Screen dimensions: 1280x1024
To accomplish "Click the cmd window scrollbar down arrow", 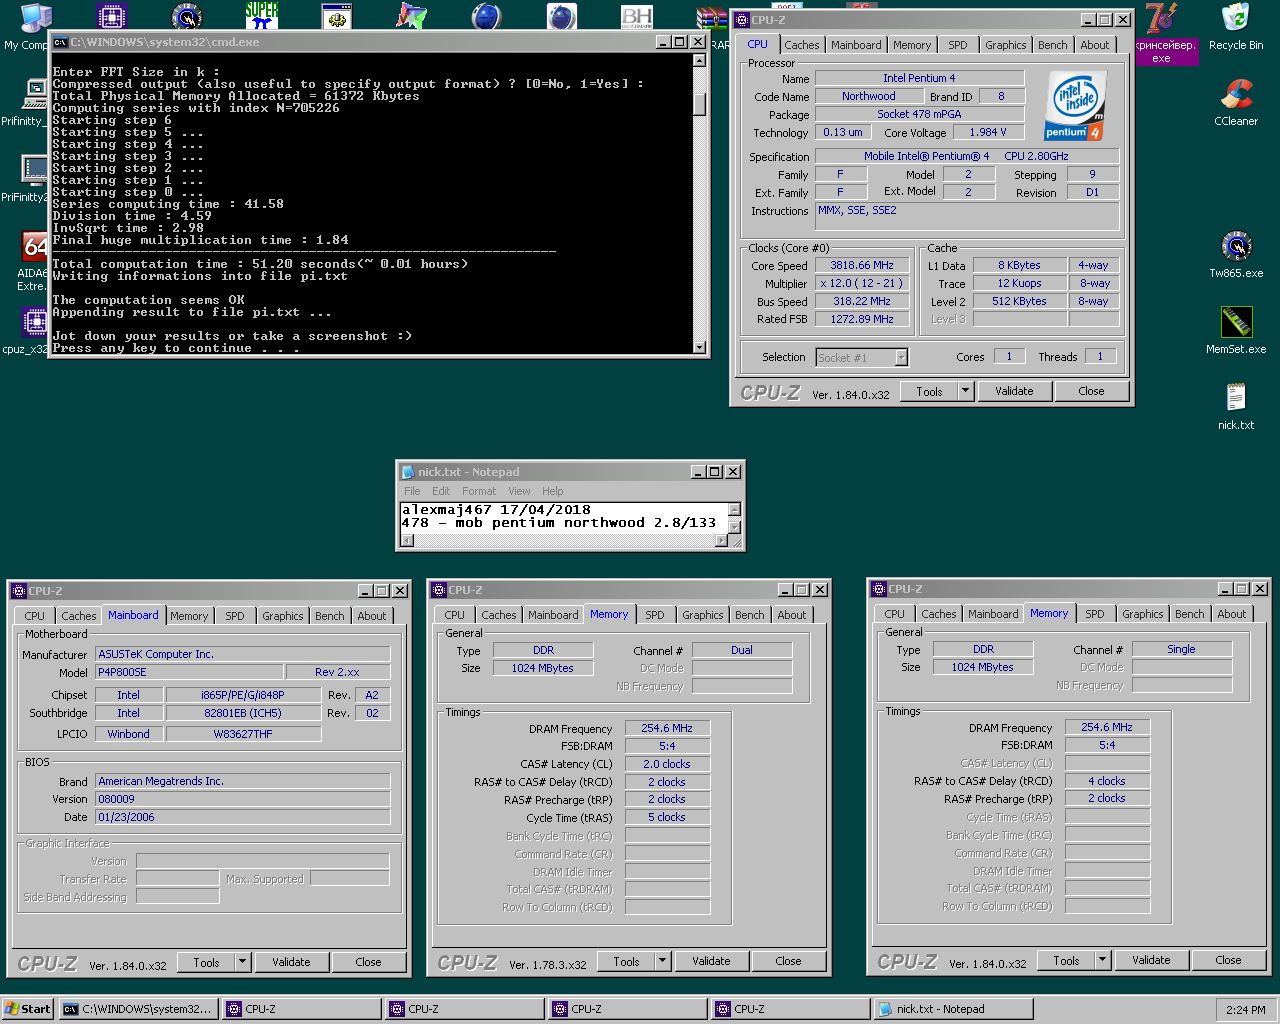I will tap(699, 347).
